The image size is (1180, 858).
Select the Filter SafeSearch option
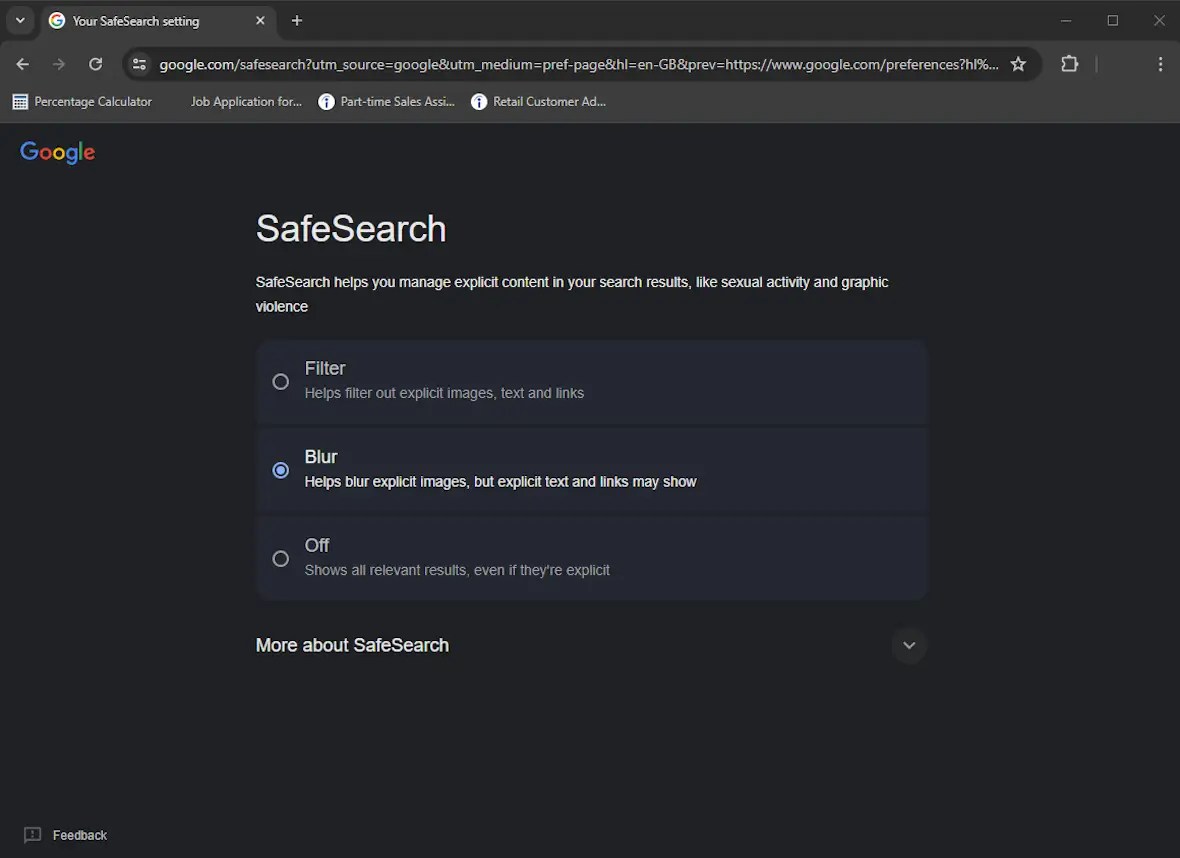[280, 382]
